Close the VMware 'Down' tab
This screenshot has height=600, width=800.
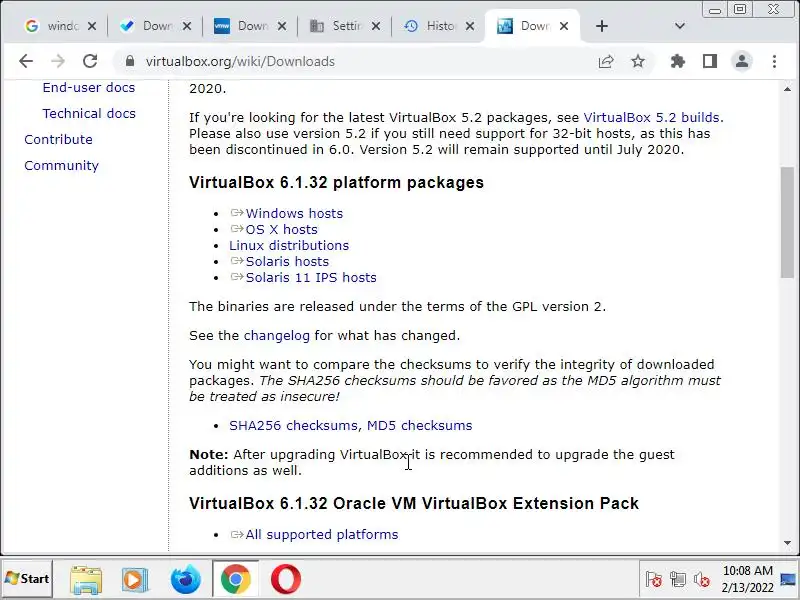coord(282,26)
